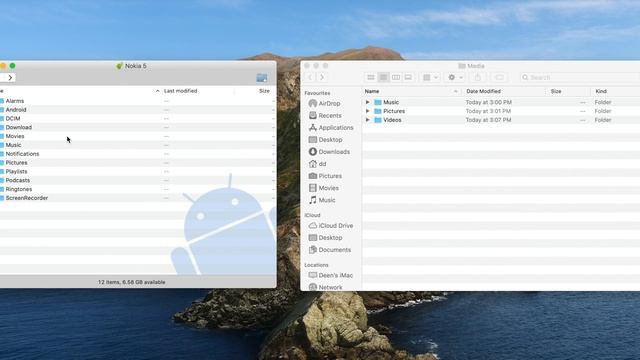Click the Finder share button
The width and height of the screenshot is (640, 360).
(x=478, y=77)
